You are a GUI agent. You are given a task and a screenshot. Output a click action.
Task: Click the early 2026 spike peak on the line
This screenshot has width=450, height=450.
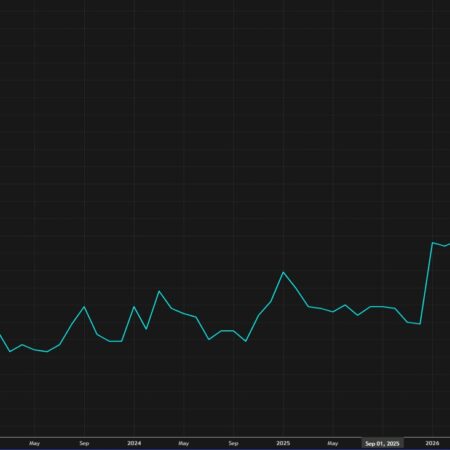pos(433,243)
